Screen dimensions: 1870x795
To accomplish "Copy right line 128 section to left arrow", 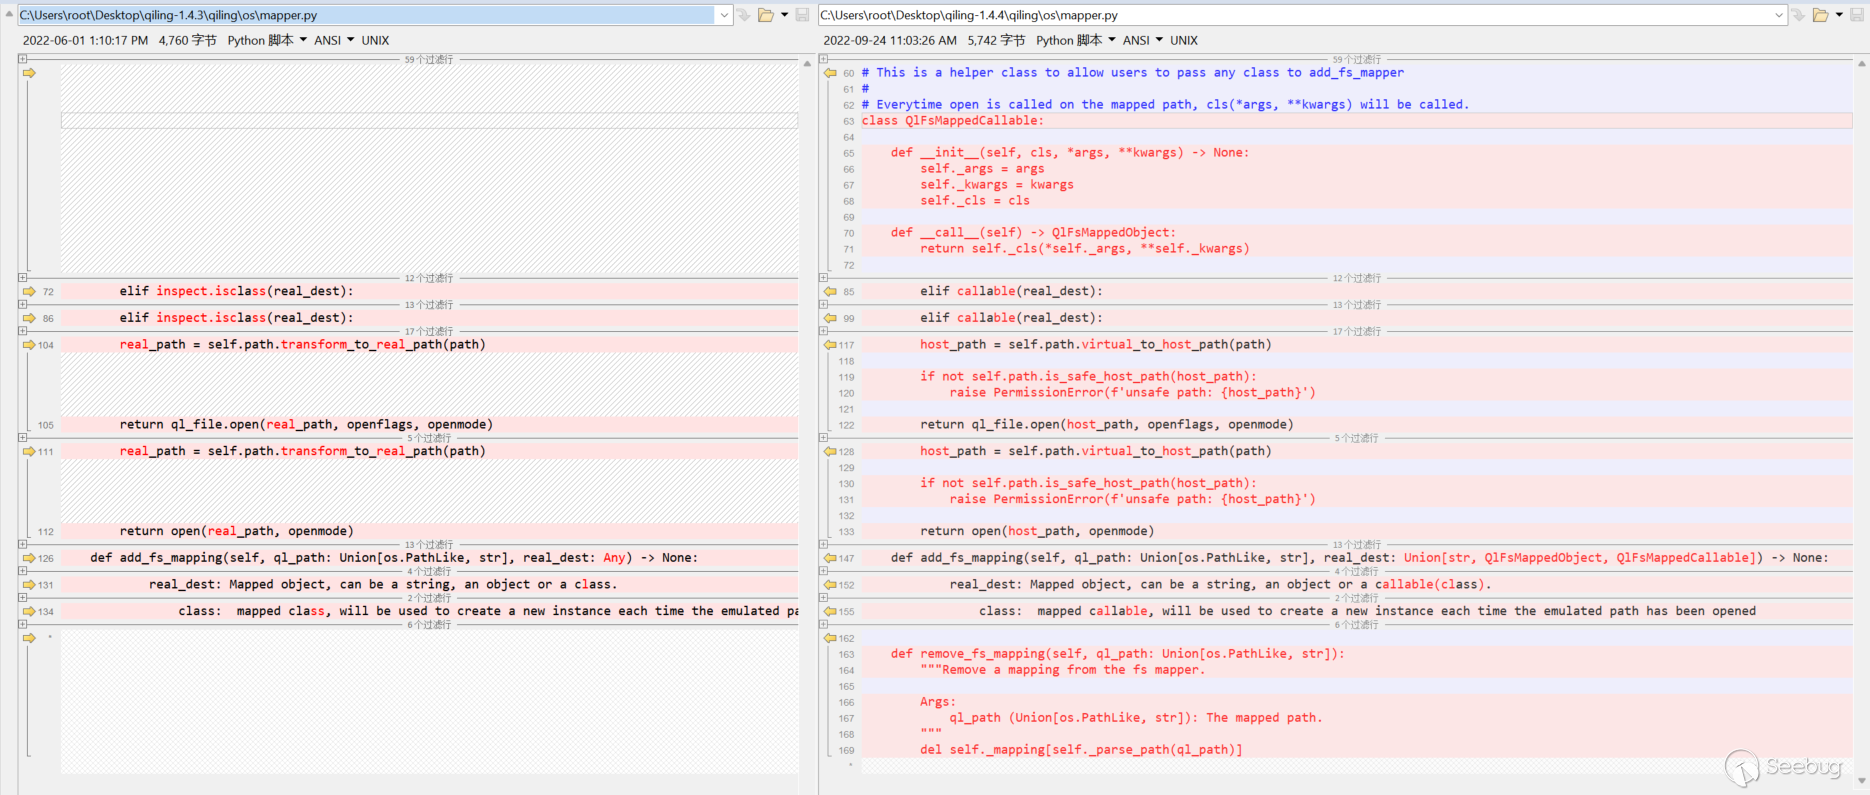I will (830, 451).
